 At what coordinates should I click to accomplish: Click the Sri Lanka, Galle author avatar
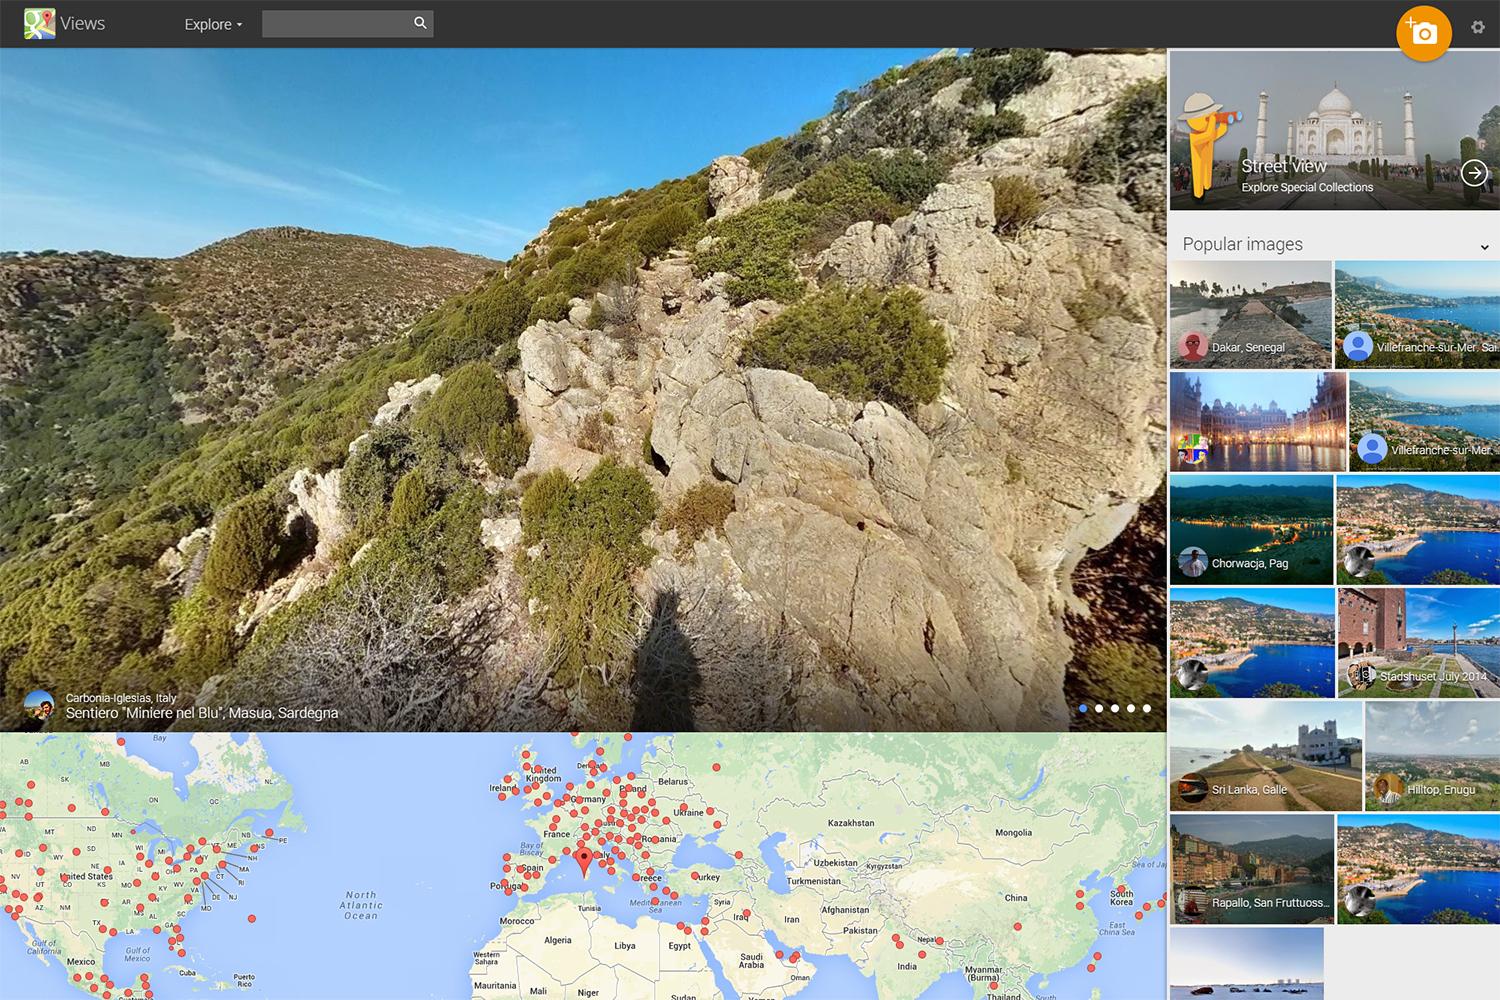click(1192, 788)
